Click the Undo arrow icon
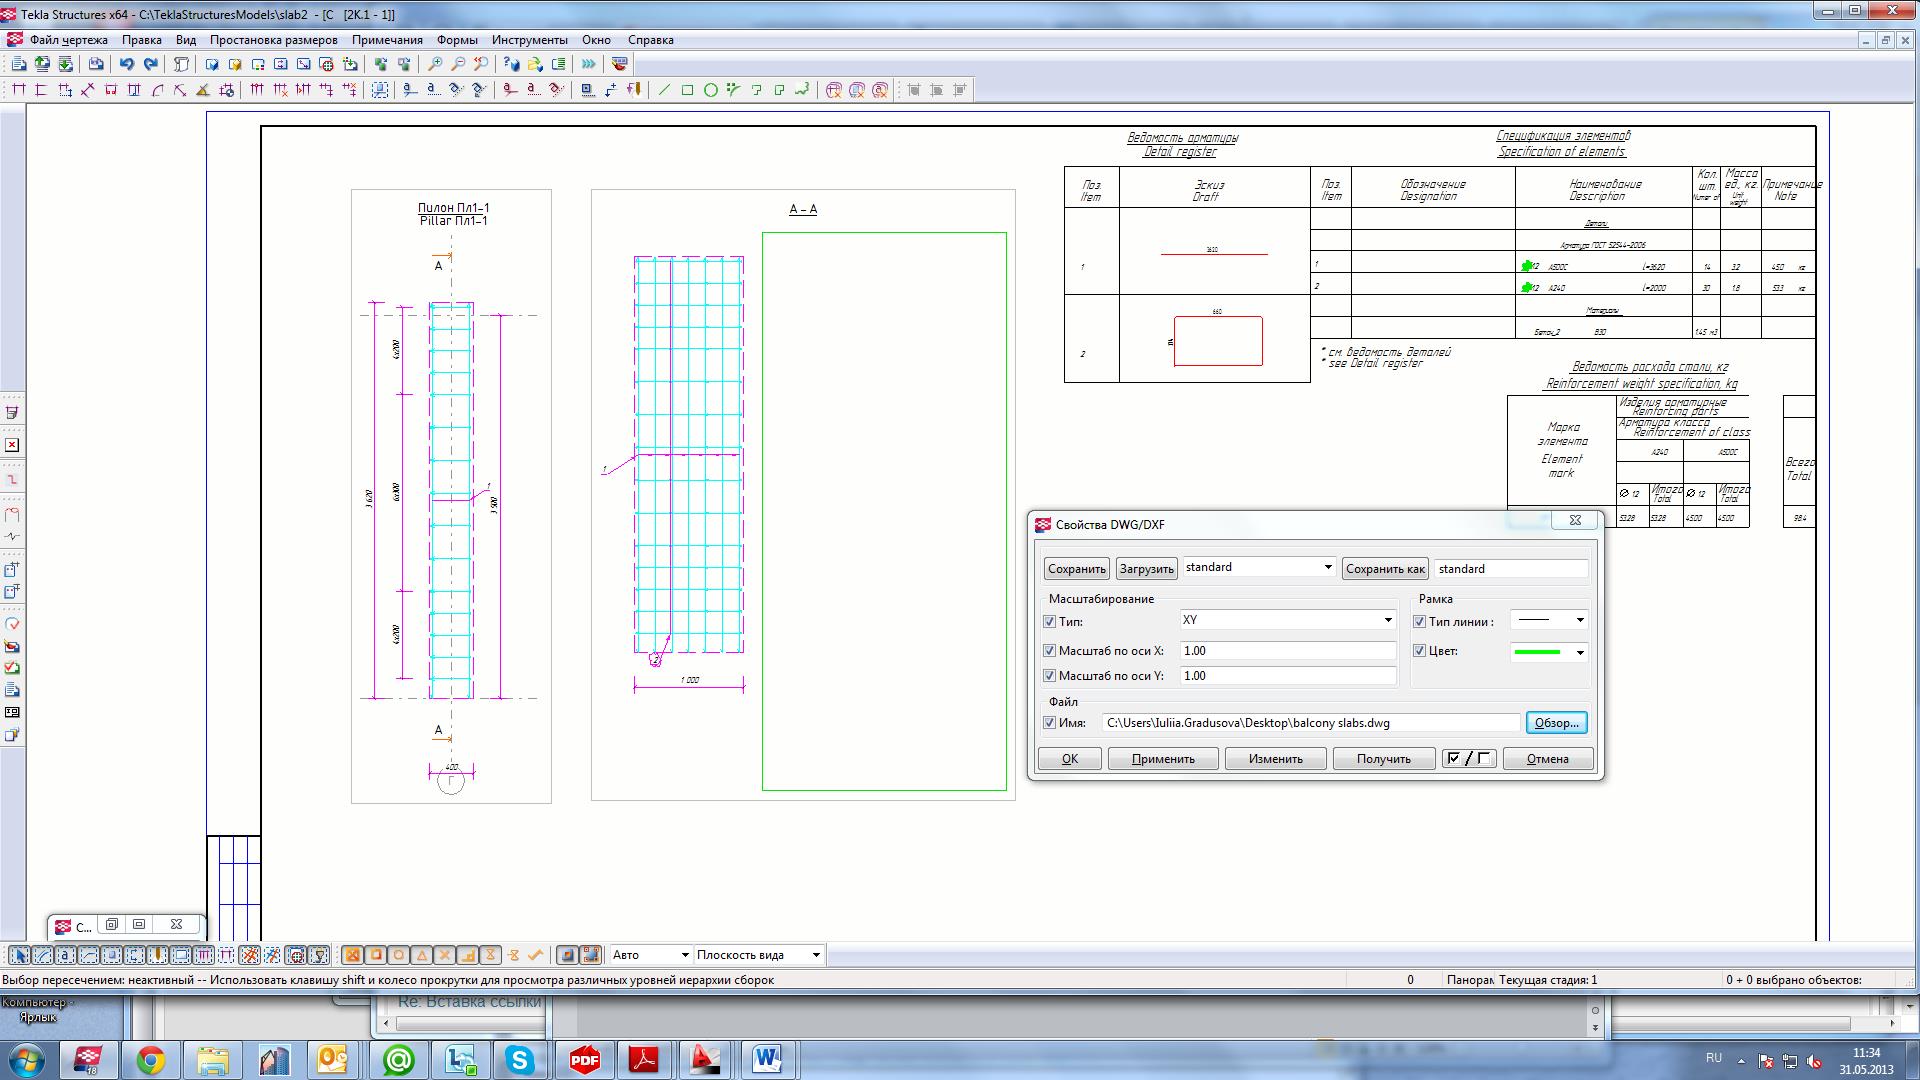Image resolution: width=1920 pixels, height=1080 pixels. (x=127, y=64)
